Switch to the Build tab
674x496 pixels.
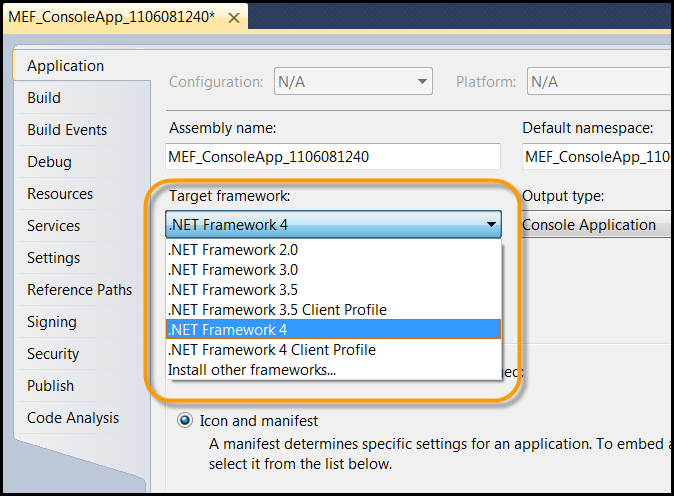click(x=44, y=98)
